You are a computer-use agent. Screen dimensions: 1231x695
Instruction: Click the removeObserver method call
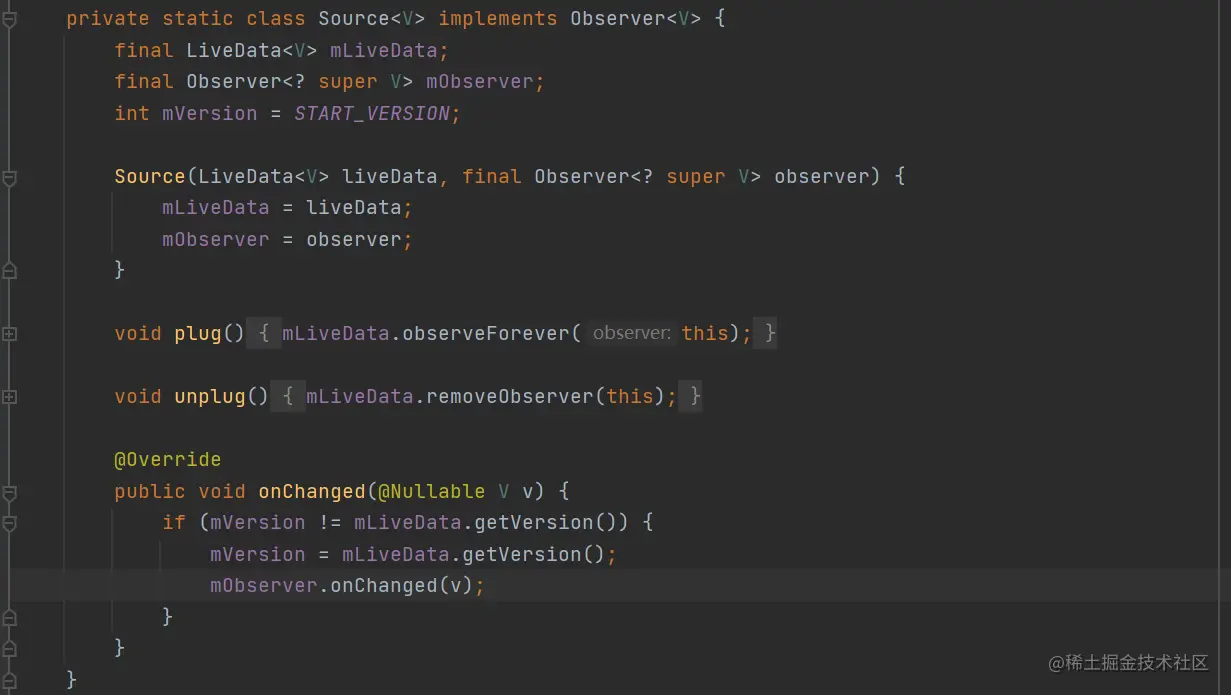(510, 397)
